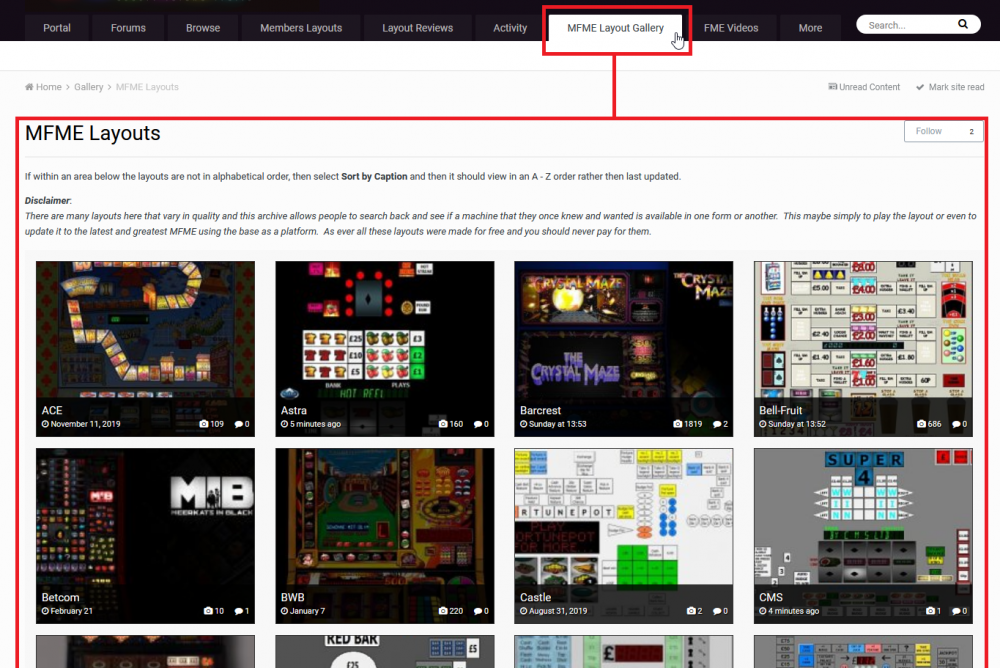Click the Bell-Fruit album title

(780, 410)
